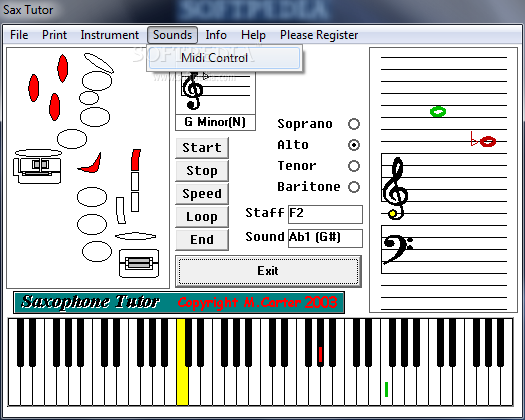Viewport: 525px width, 420px height.
Task: Click the Sound field showing Ab1 (G#)
Action: click(x=325, y=238)
